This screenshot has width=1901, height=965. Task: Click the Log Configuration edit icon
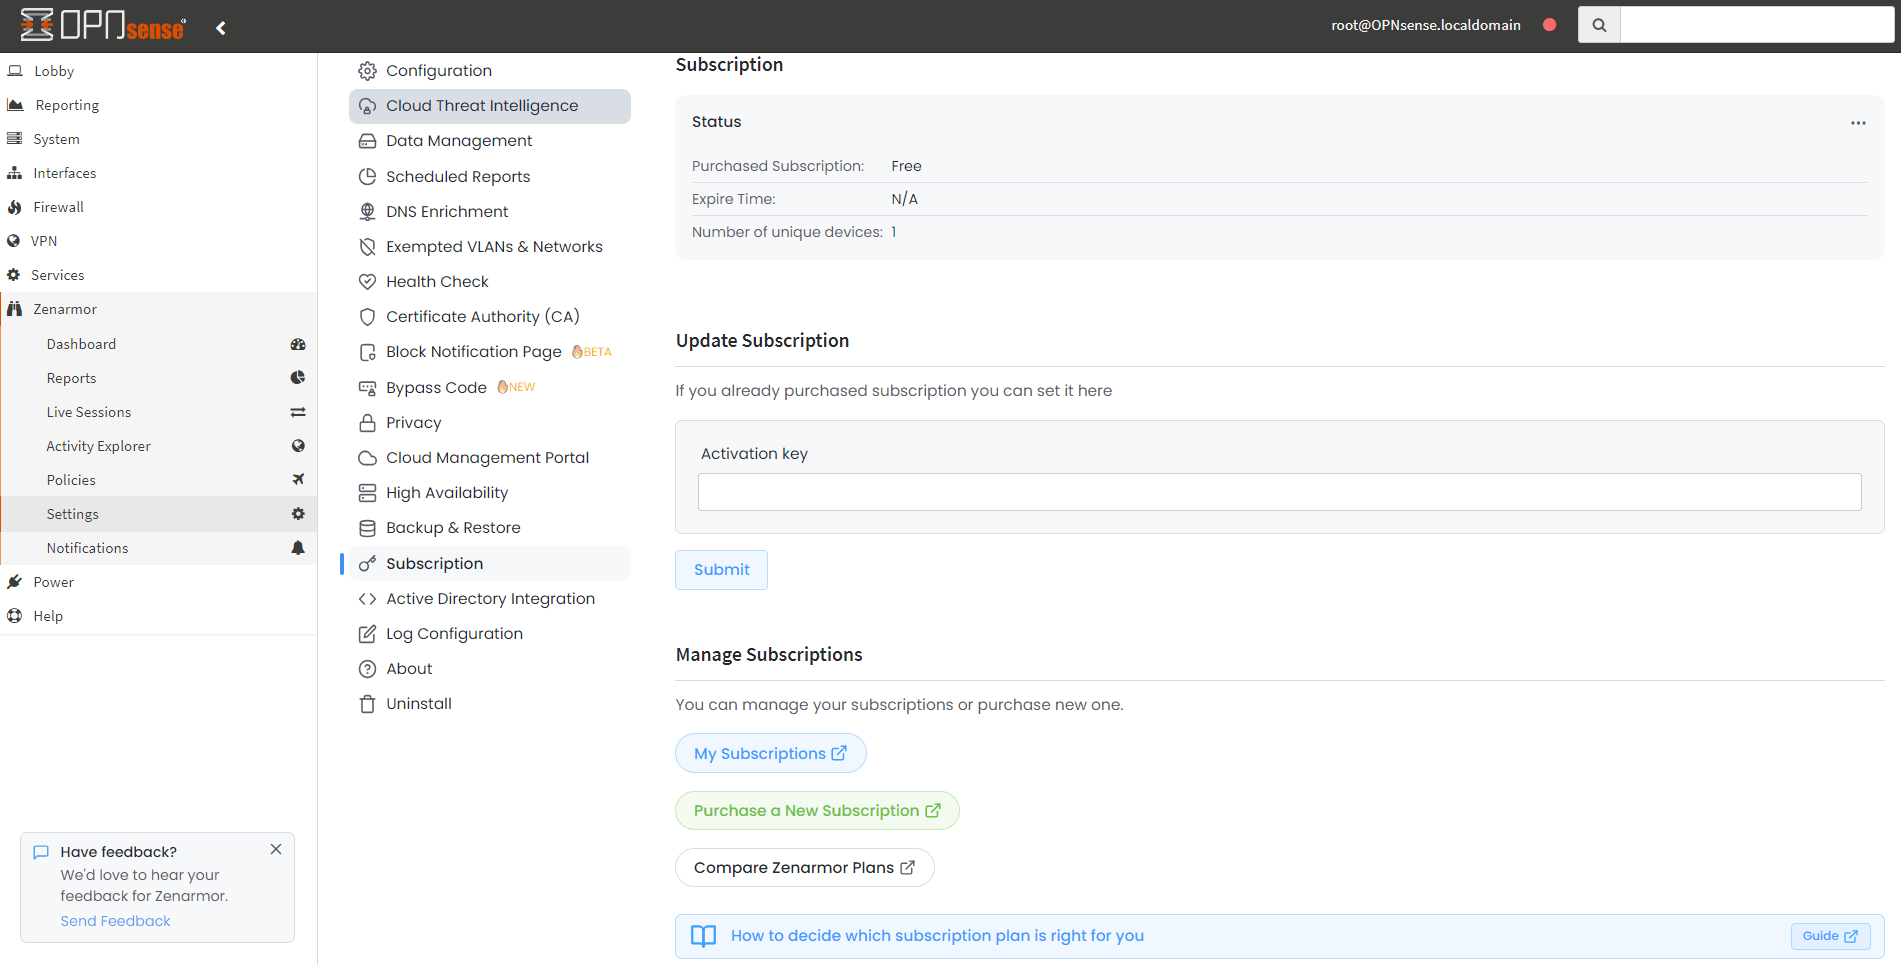click(368, 634)
